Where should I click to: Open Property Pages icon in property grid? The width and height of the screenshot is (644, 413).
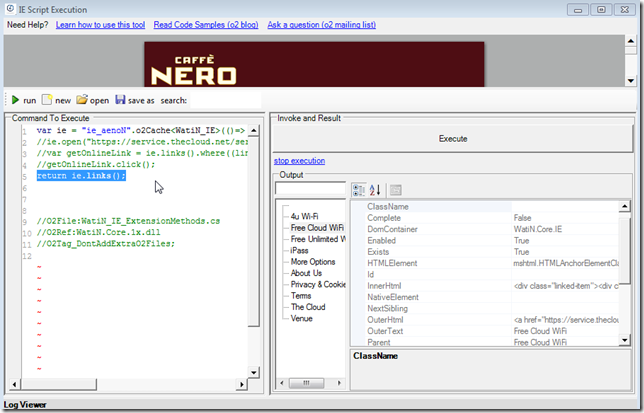396,190
